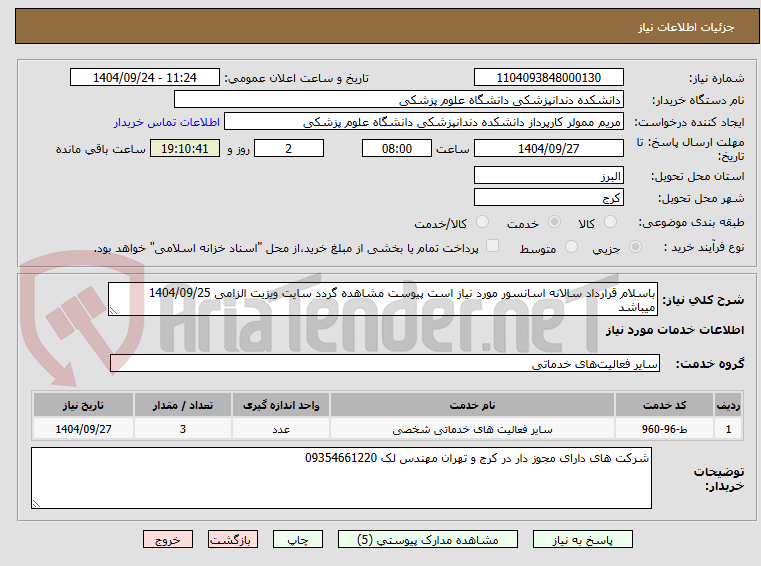Click the unit cell عدد

(x=281, y=429)
